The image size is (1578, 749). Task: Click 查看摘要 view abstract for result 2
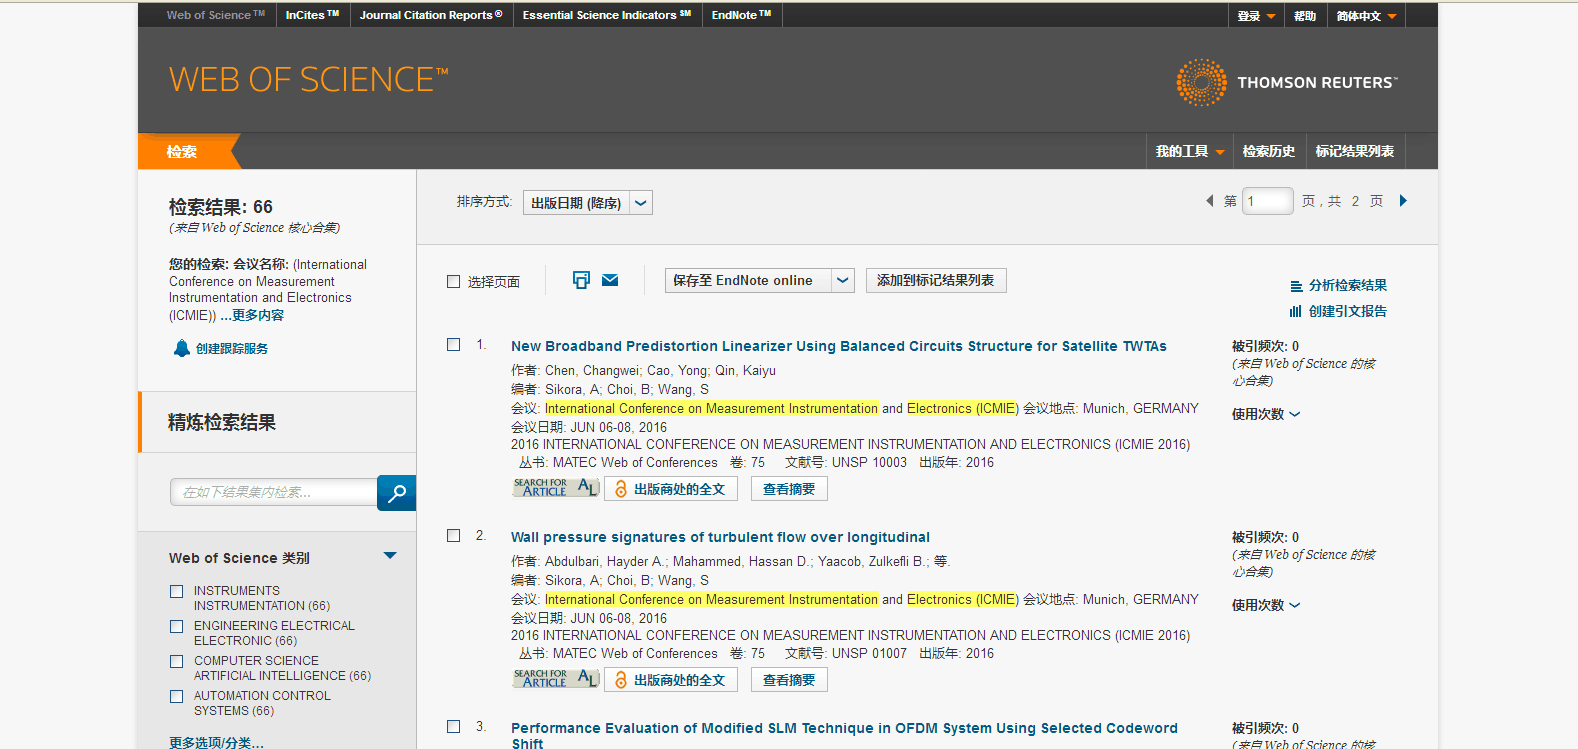789,680
